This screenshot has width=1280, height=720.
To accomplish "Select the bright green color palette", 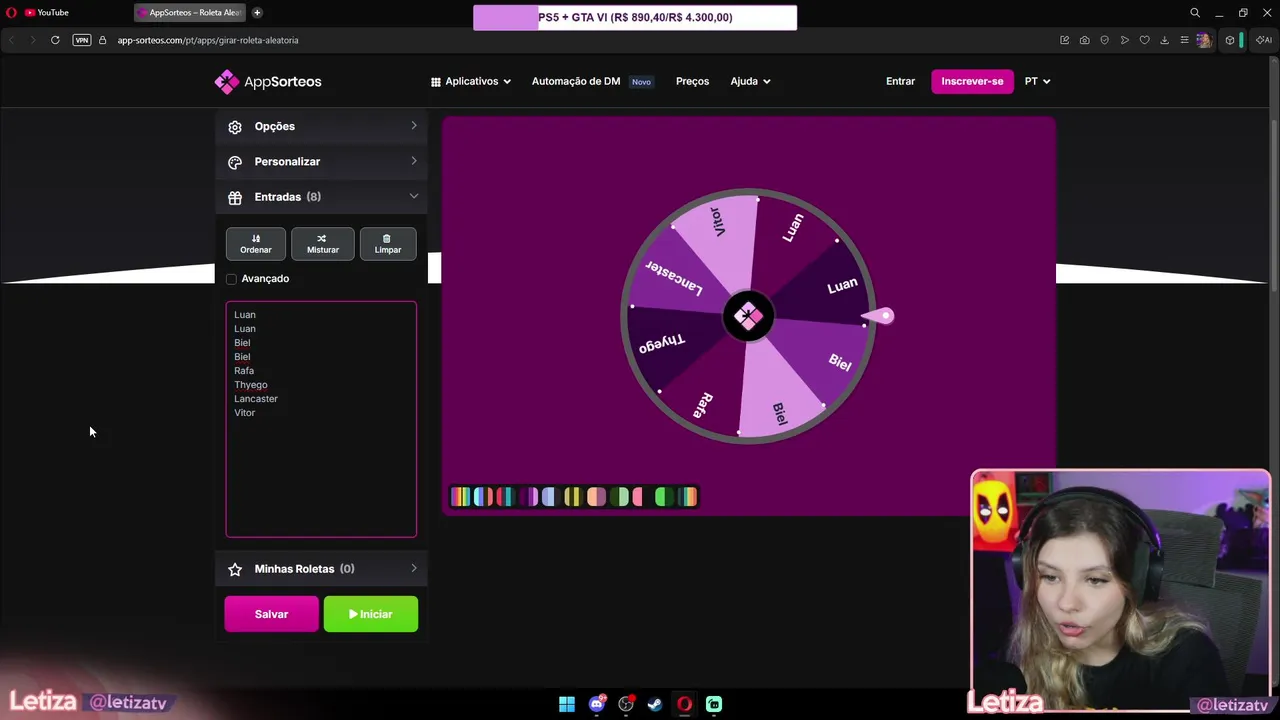I will pos(664,497).
